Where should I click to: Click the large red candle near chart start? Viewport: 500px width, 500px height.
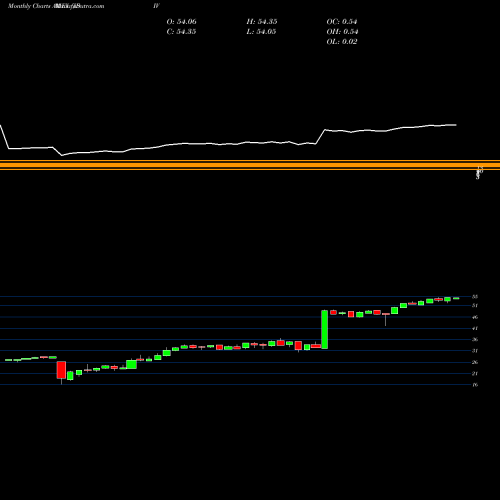[x=61, y=370]
